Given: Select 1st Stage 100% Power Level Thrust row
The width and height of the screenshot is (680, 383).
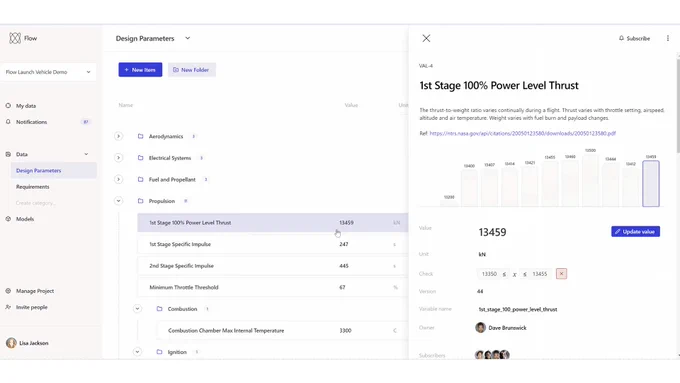Looking at the screenshot, I should click(x=273, y=223).
